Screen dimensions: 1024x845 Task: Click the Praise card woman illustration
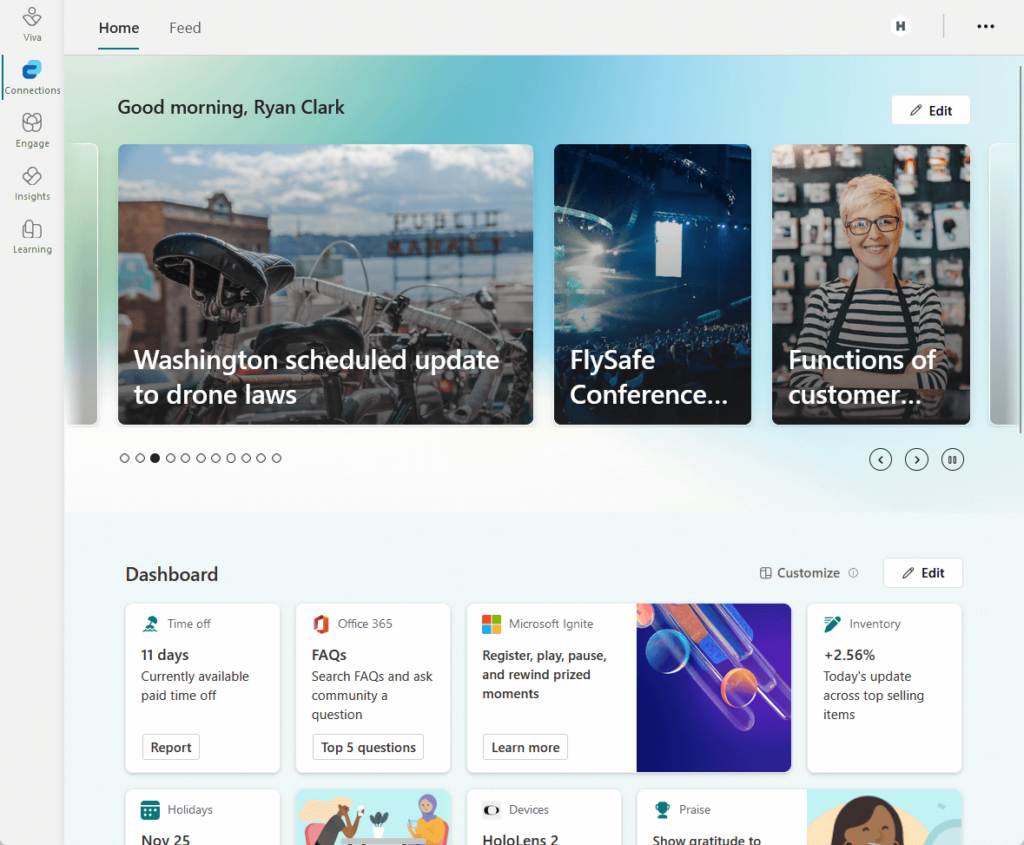point(884,817)
